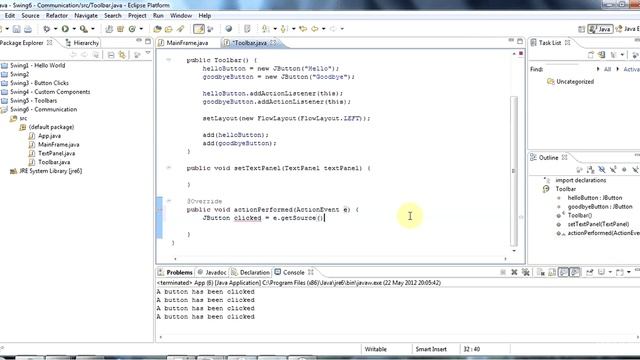Click Remove All Terminated Launches in Console
640x360 pixels.
tap(526, 272)
